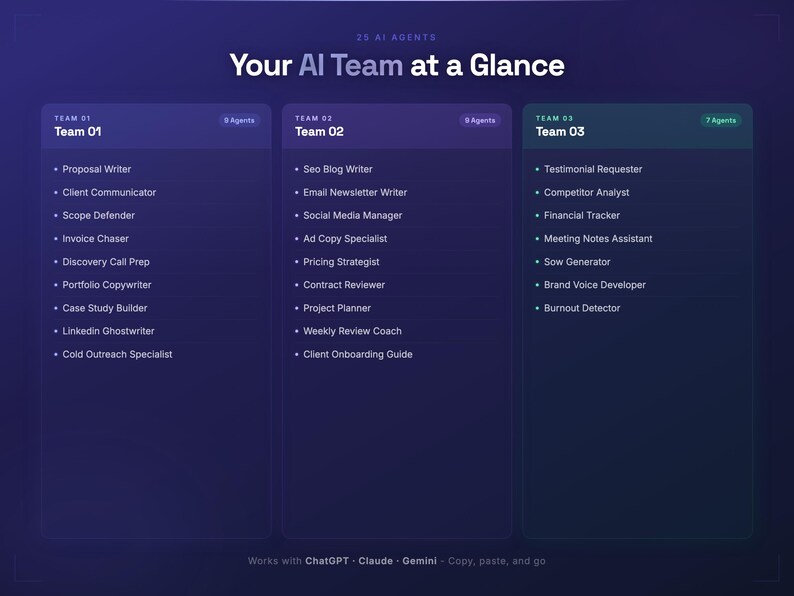Select Burnout Detector agent
794x596 pixels.
point(582,308)
